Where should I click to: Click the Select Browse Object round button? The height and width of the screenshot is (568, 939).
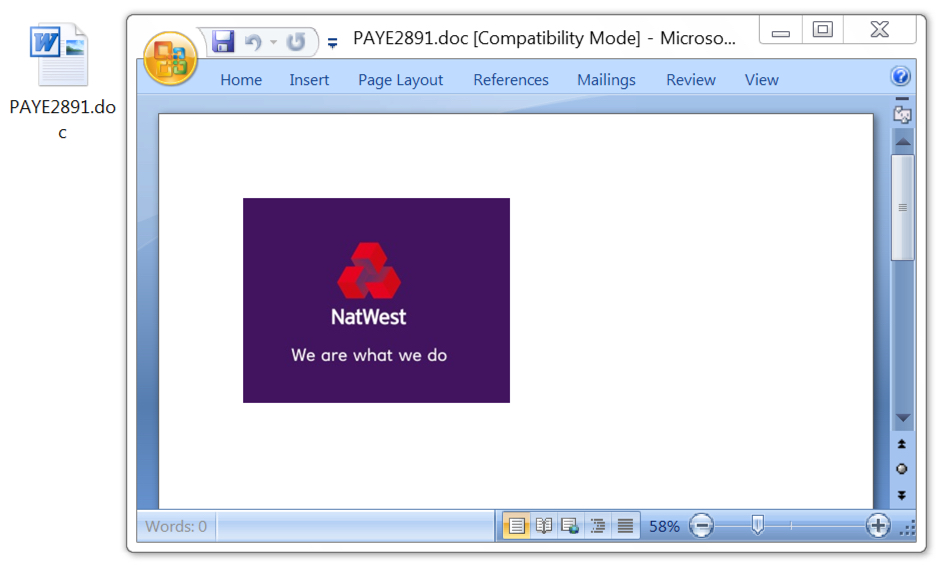tap(902, 469)
